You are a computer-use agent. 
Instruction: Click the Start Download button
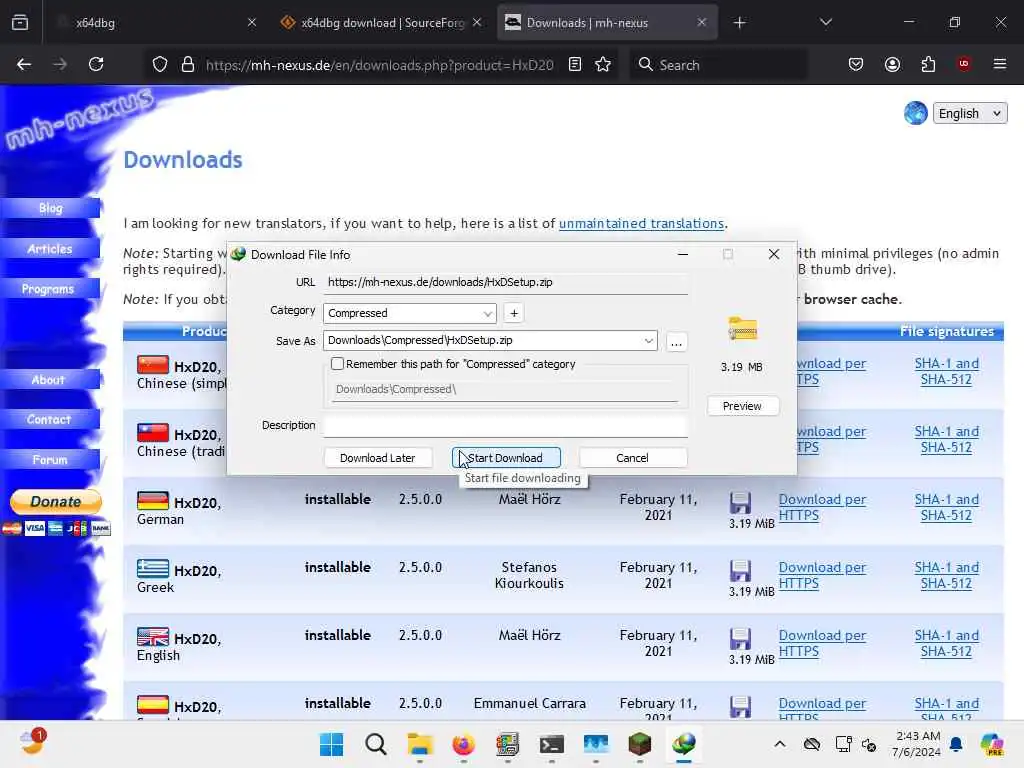coord(506,458)
